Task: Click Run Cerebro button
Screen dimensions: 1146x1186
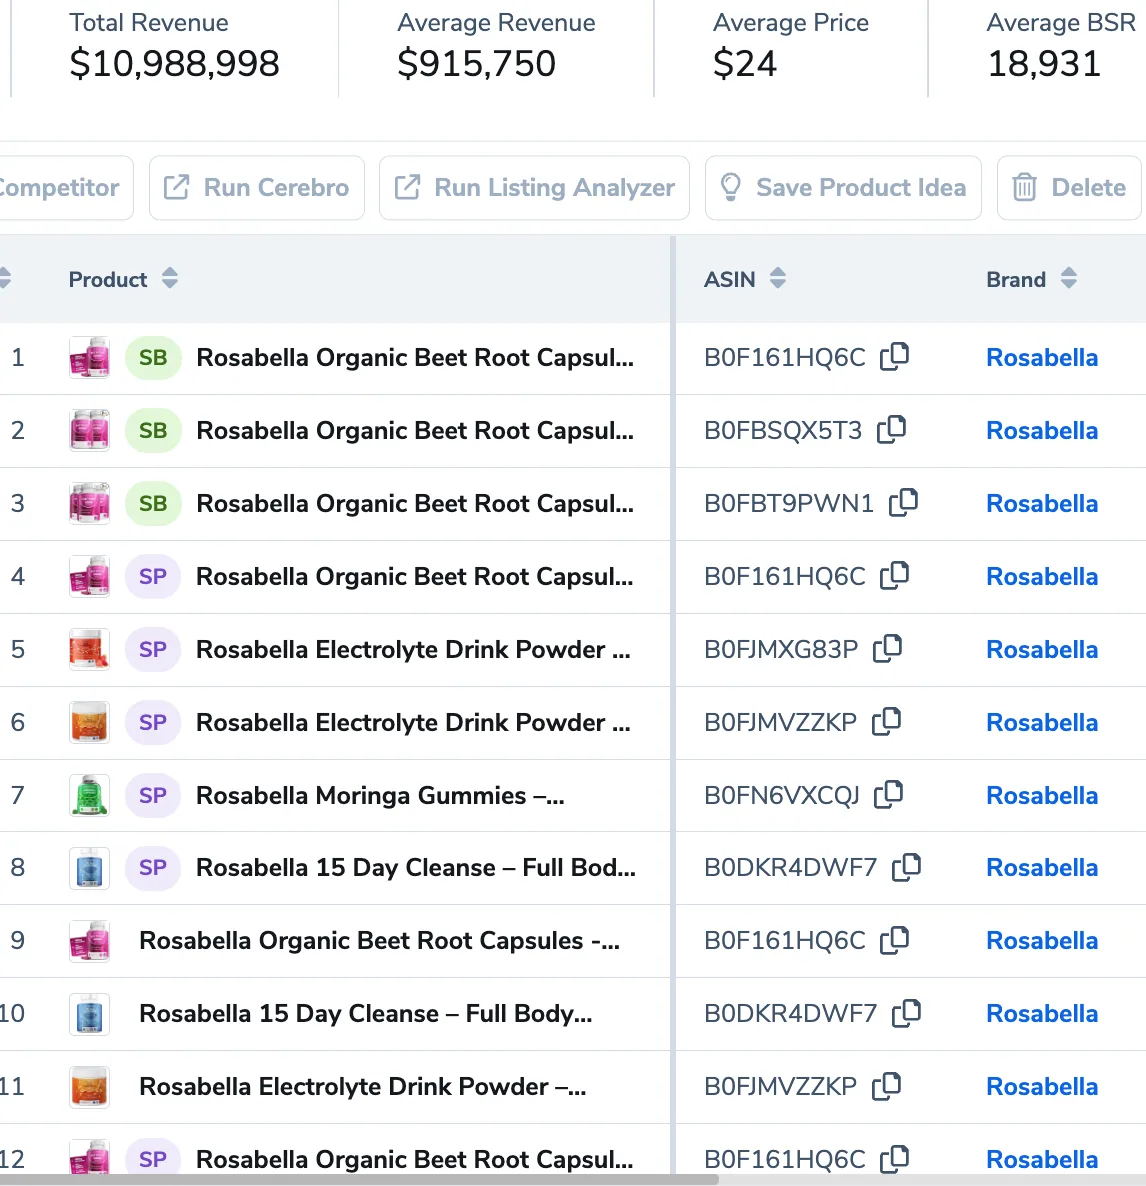Action: 257,188
